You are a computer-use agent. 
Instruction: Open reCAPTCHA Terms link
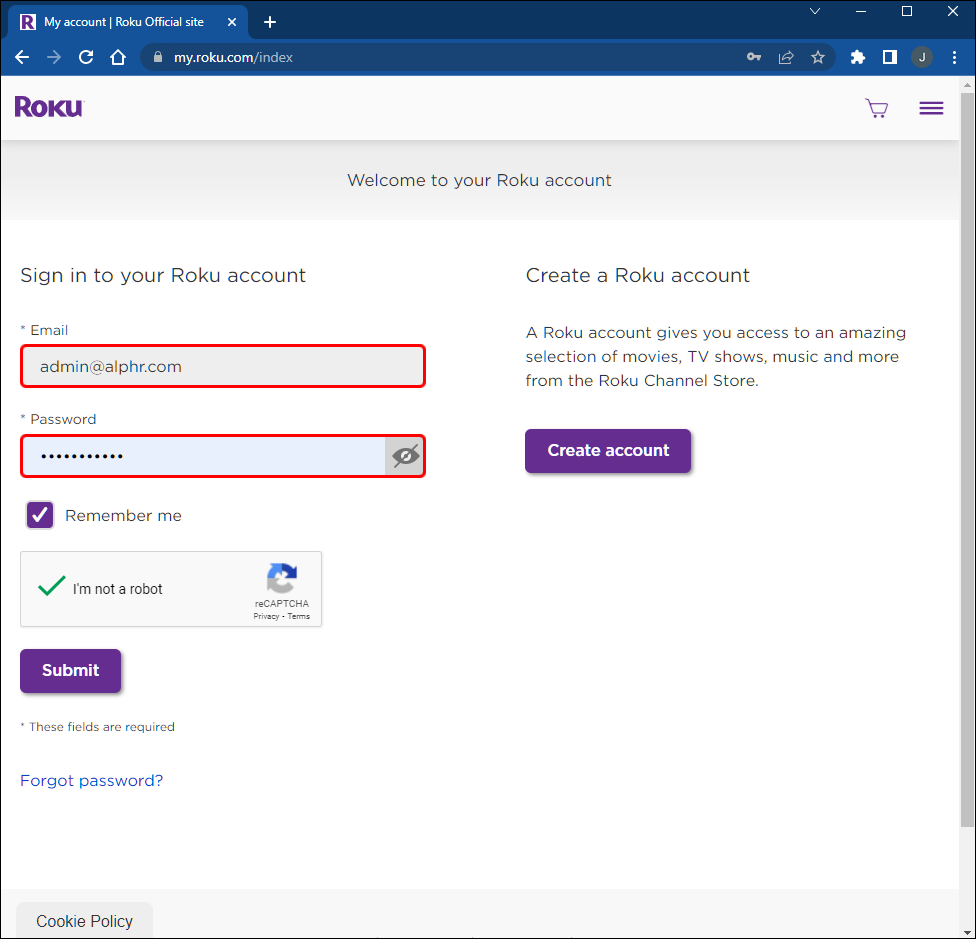299,616
